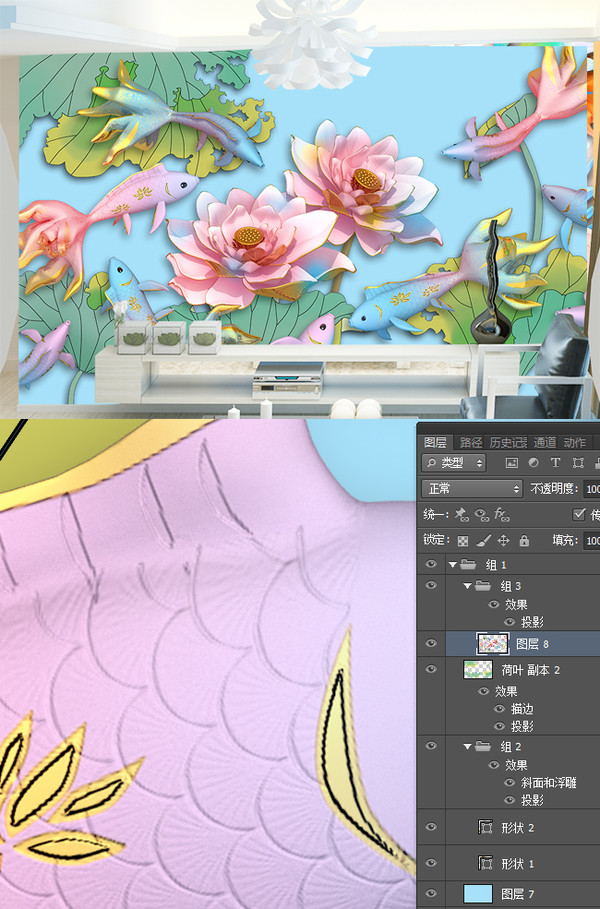Click the 形状 2 vector shape icon
Screen dimensions: 600x909
[485, 827]
